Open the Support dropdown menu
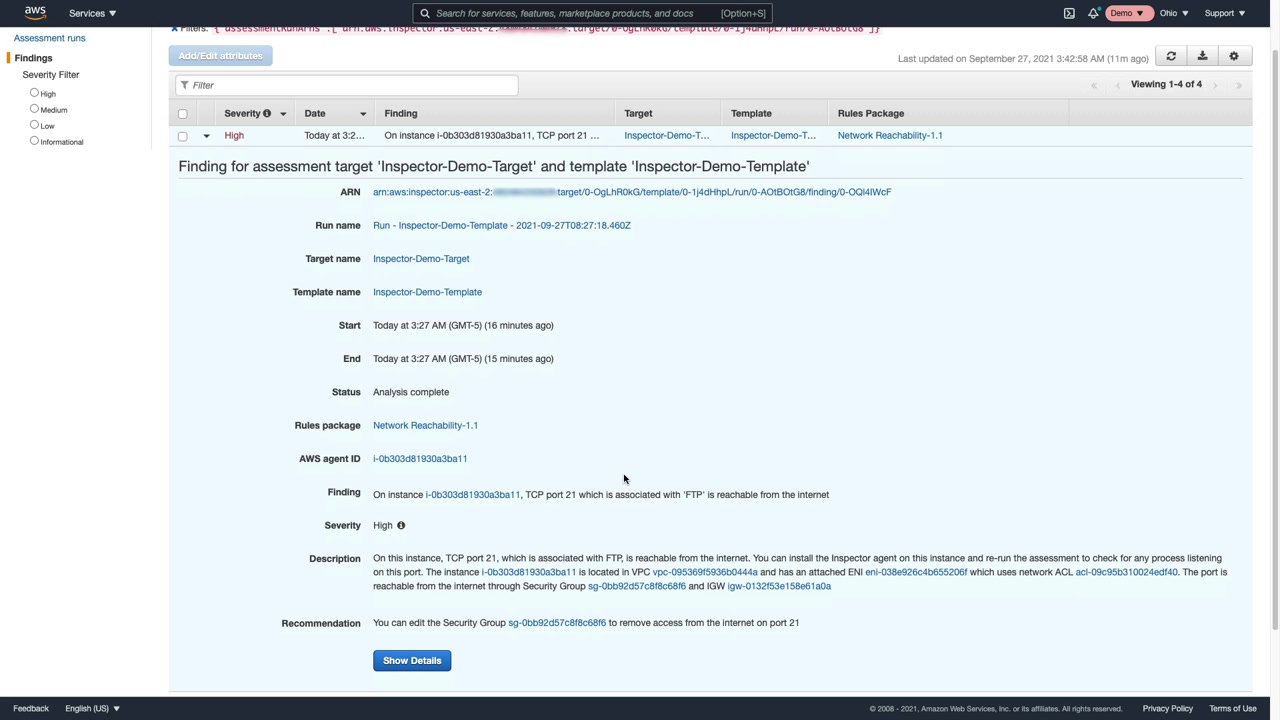This screenshot has width=1280, height=720. tap(1224, 13)
